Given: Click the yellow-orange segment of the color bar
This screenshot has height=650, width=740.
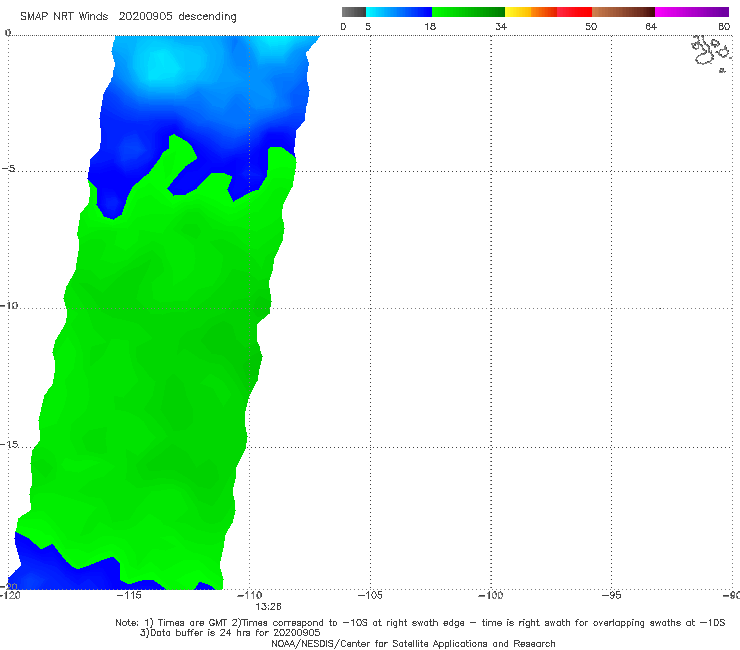Looking at the screenshot, I should click(x=531, y=12).
